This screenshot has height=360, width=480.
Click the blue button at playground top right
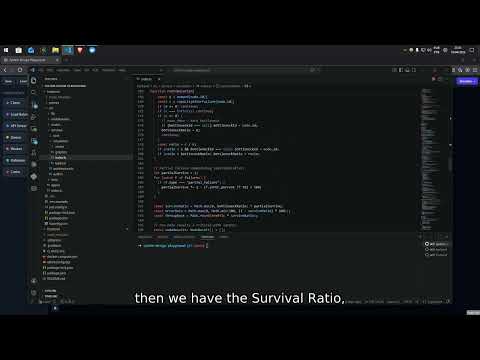point(467,81)
